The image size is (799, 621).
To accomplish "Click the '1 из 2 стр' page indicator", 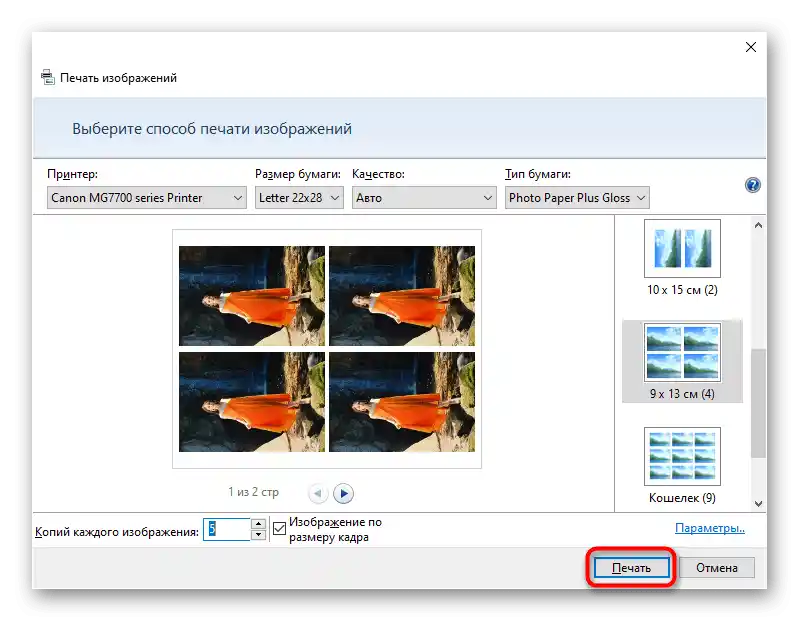I will pyautogui.click(x=253, y=492).
